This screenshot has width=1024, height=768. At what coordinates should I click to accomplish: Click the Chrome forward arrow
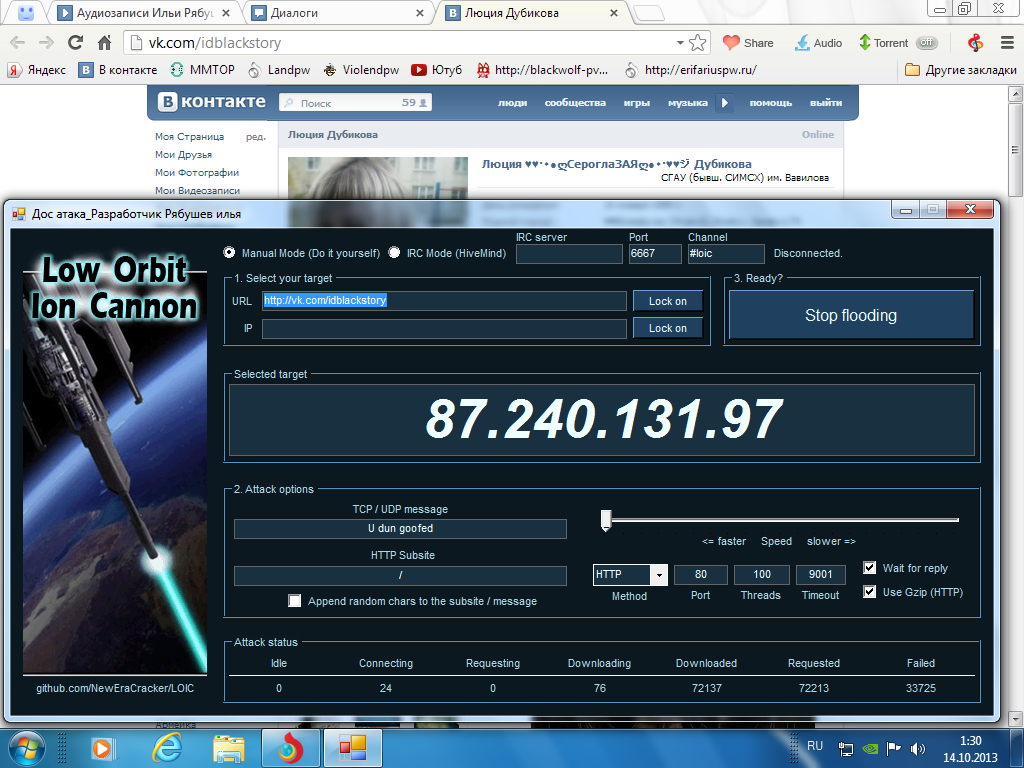46,43
